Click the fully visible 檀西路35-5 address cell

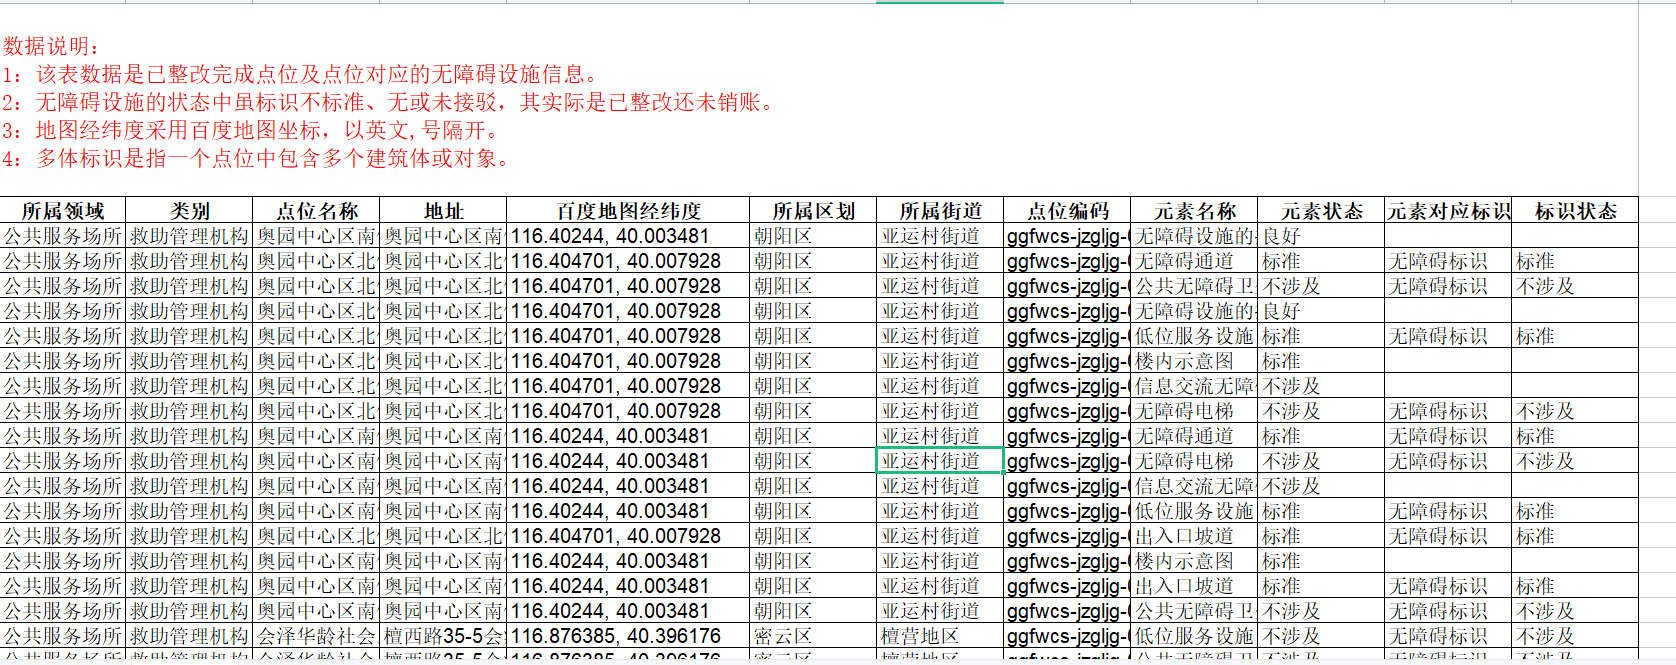(x=443, y=636)
